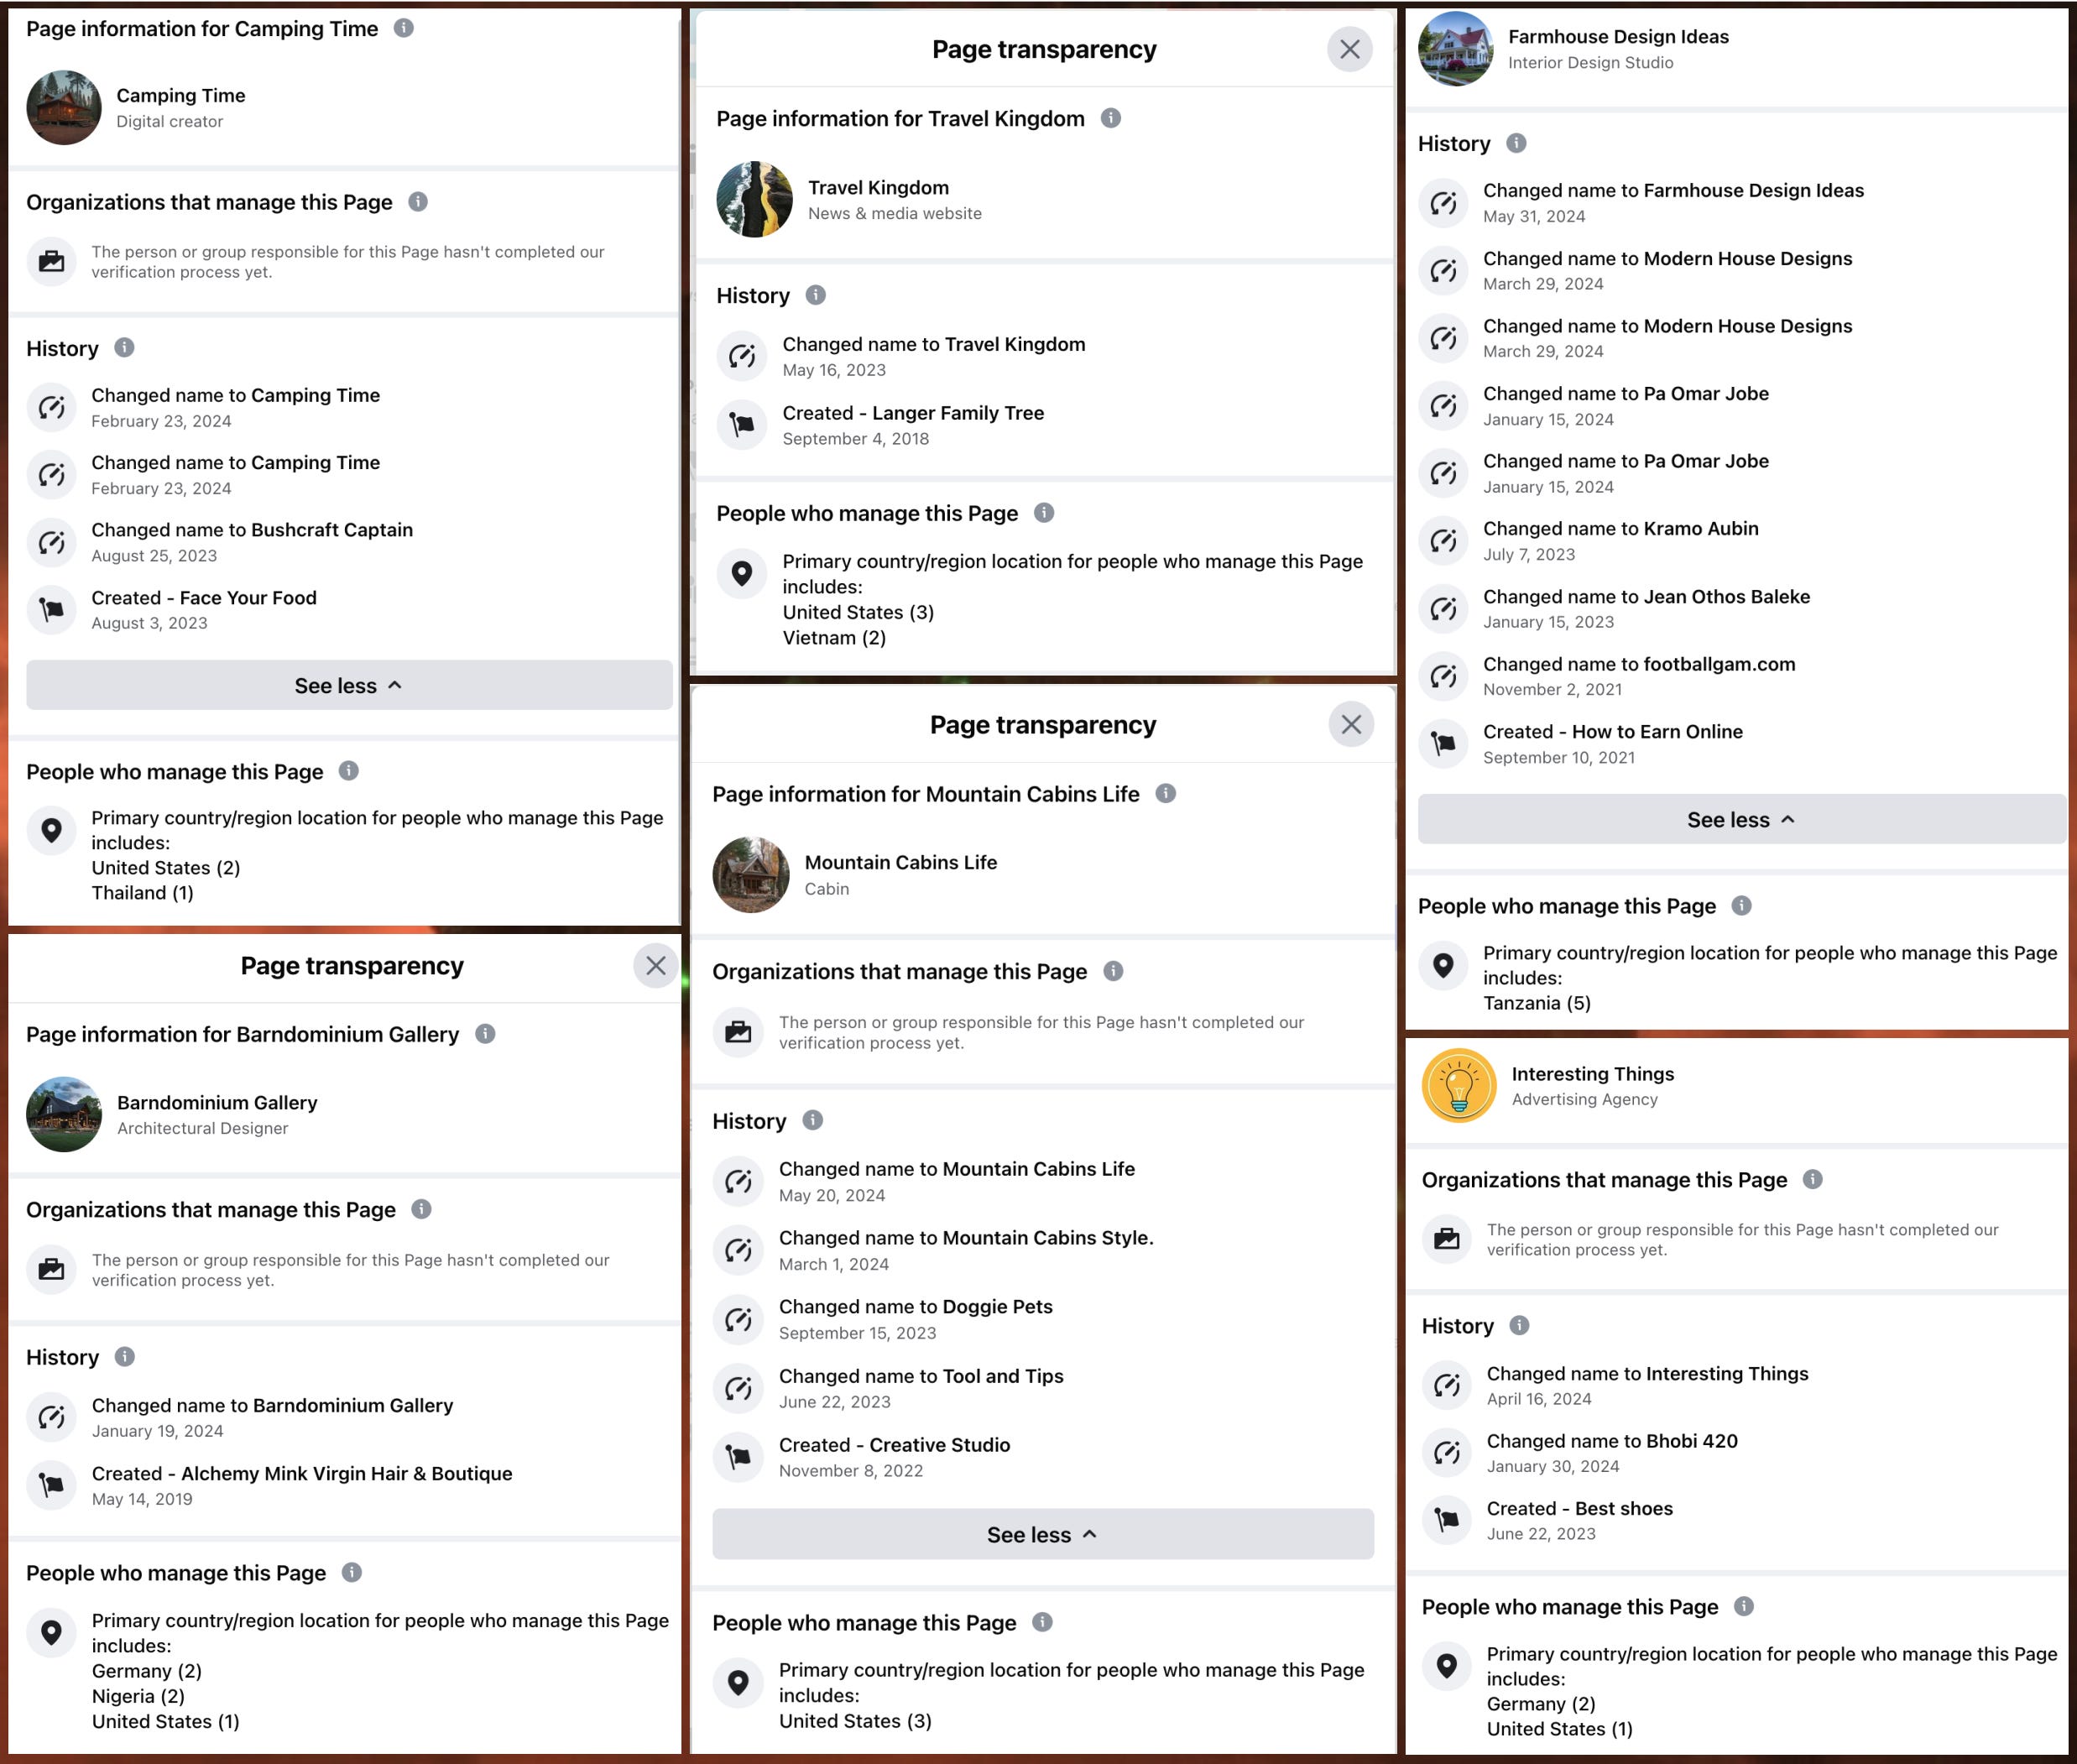Viewport: 2077px width, 1764px height.
Task: Click info icon next to Camping Time Organizations heading
Action: click(x=418, y=202)
